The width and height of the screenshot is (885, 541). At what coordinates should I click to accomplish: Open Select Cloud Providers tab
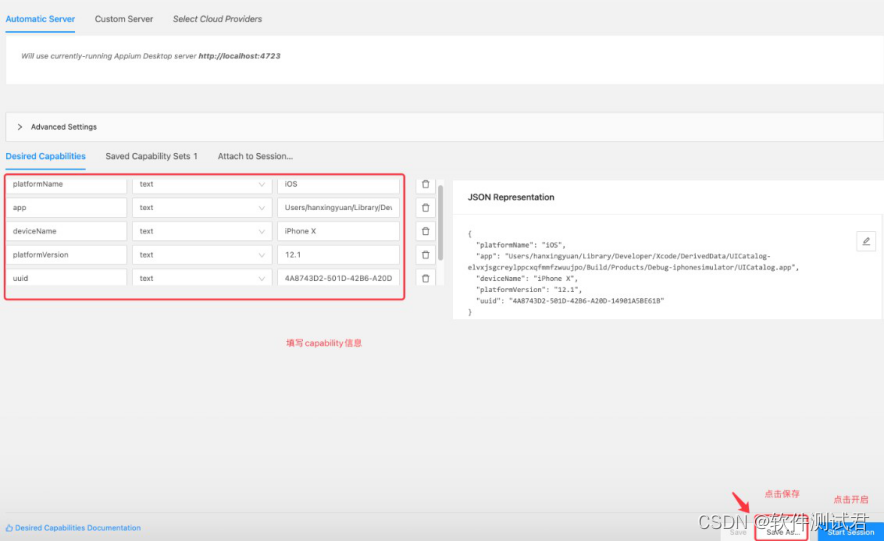point(217,19)
